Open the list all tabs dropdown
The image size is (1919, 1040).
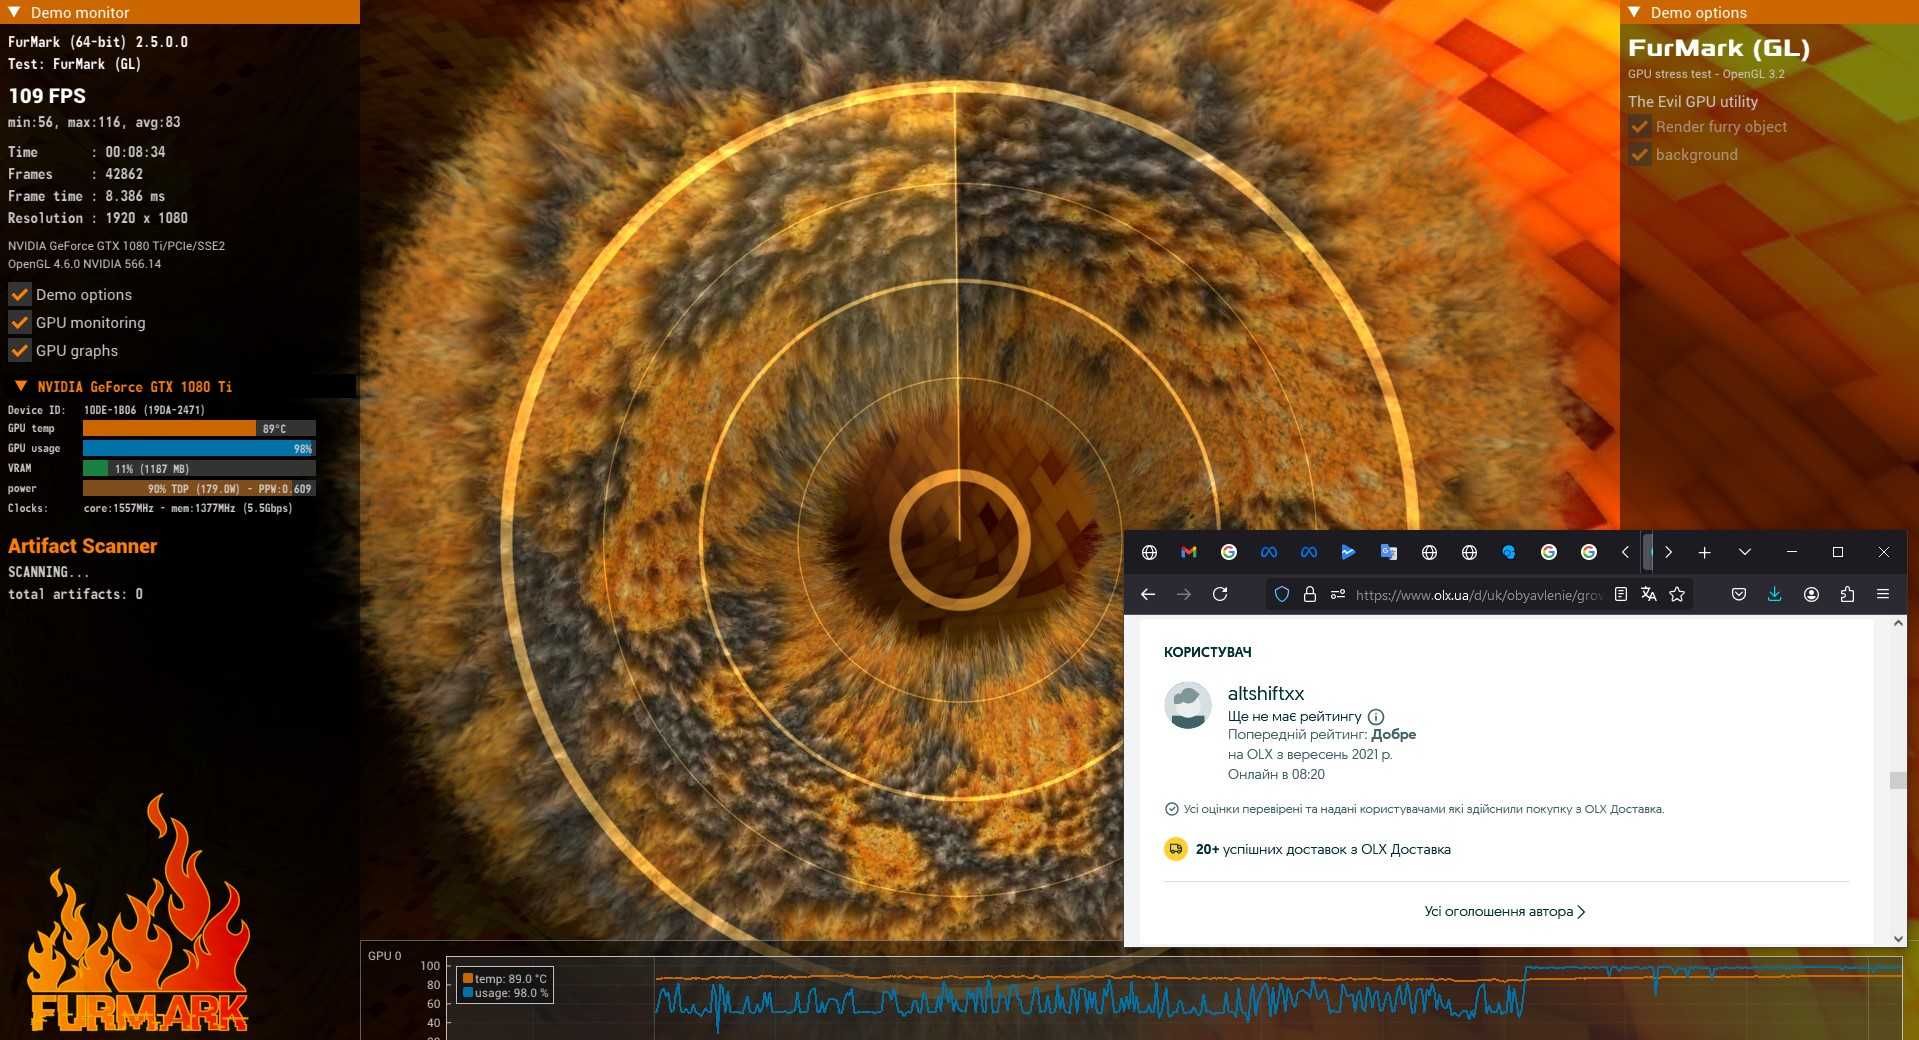coord(1745,552)
